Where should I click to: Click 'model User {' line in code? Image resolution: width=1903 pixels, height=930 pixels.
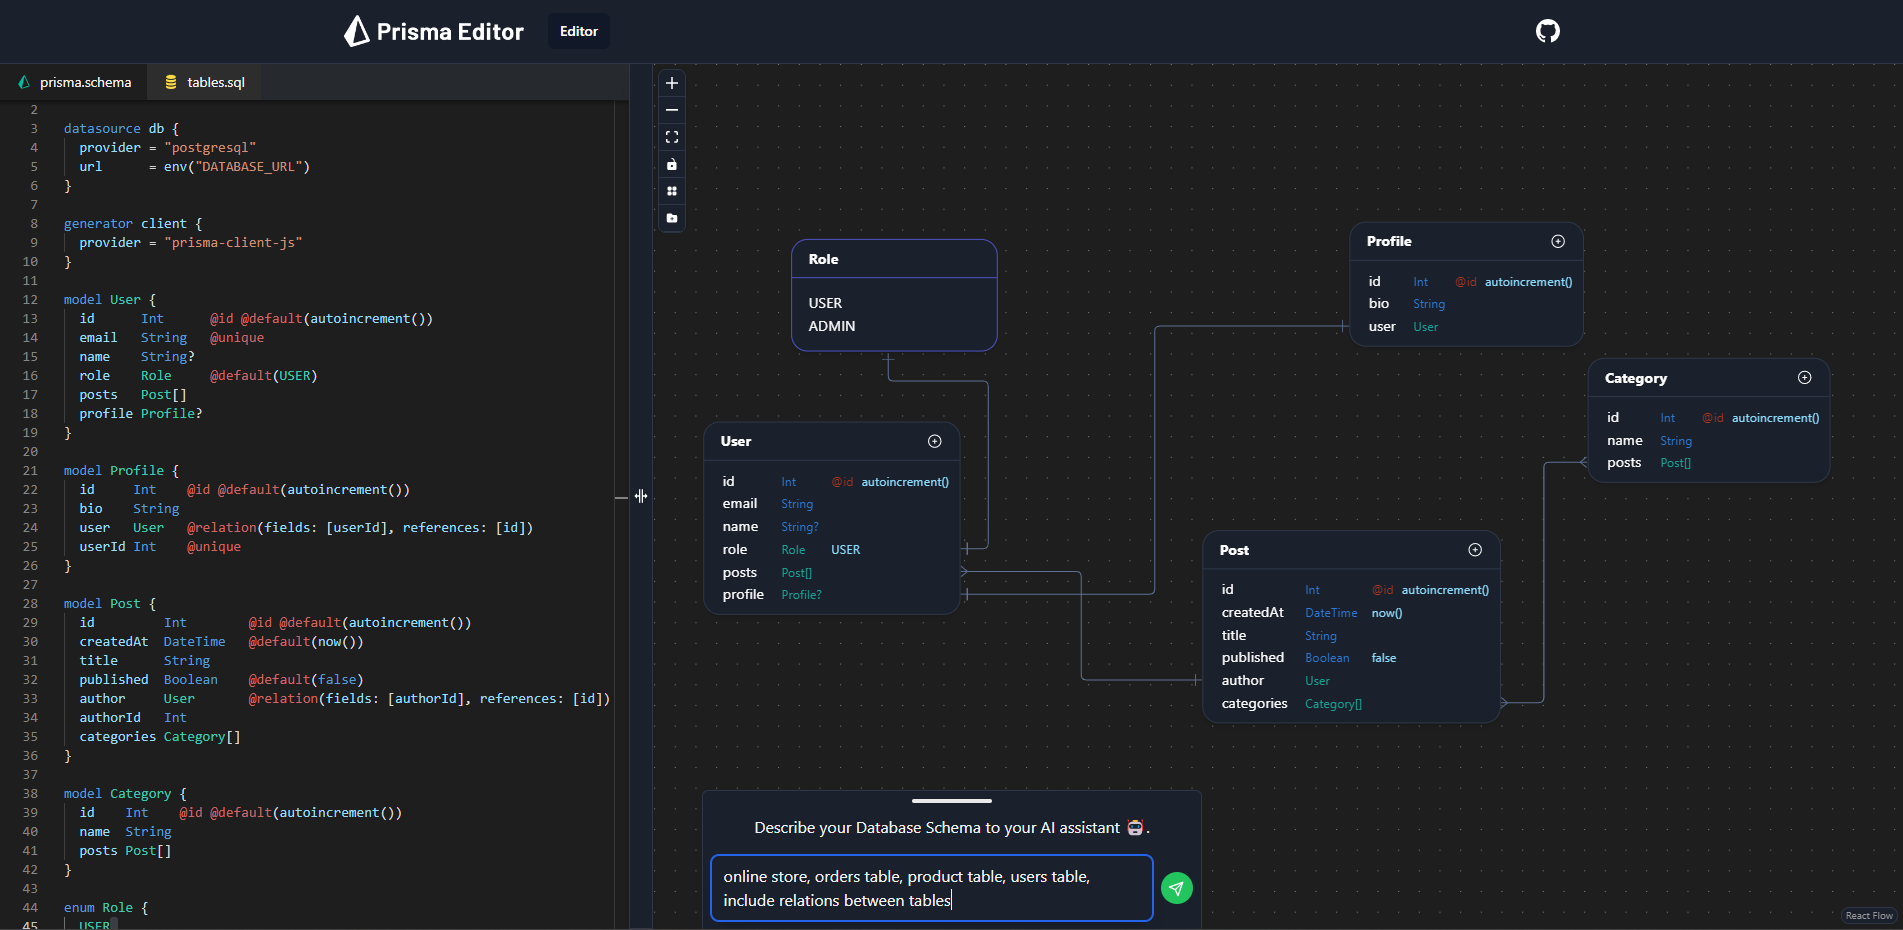[110, 300]
